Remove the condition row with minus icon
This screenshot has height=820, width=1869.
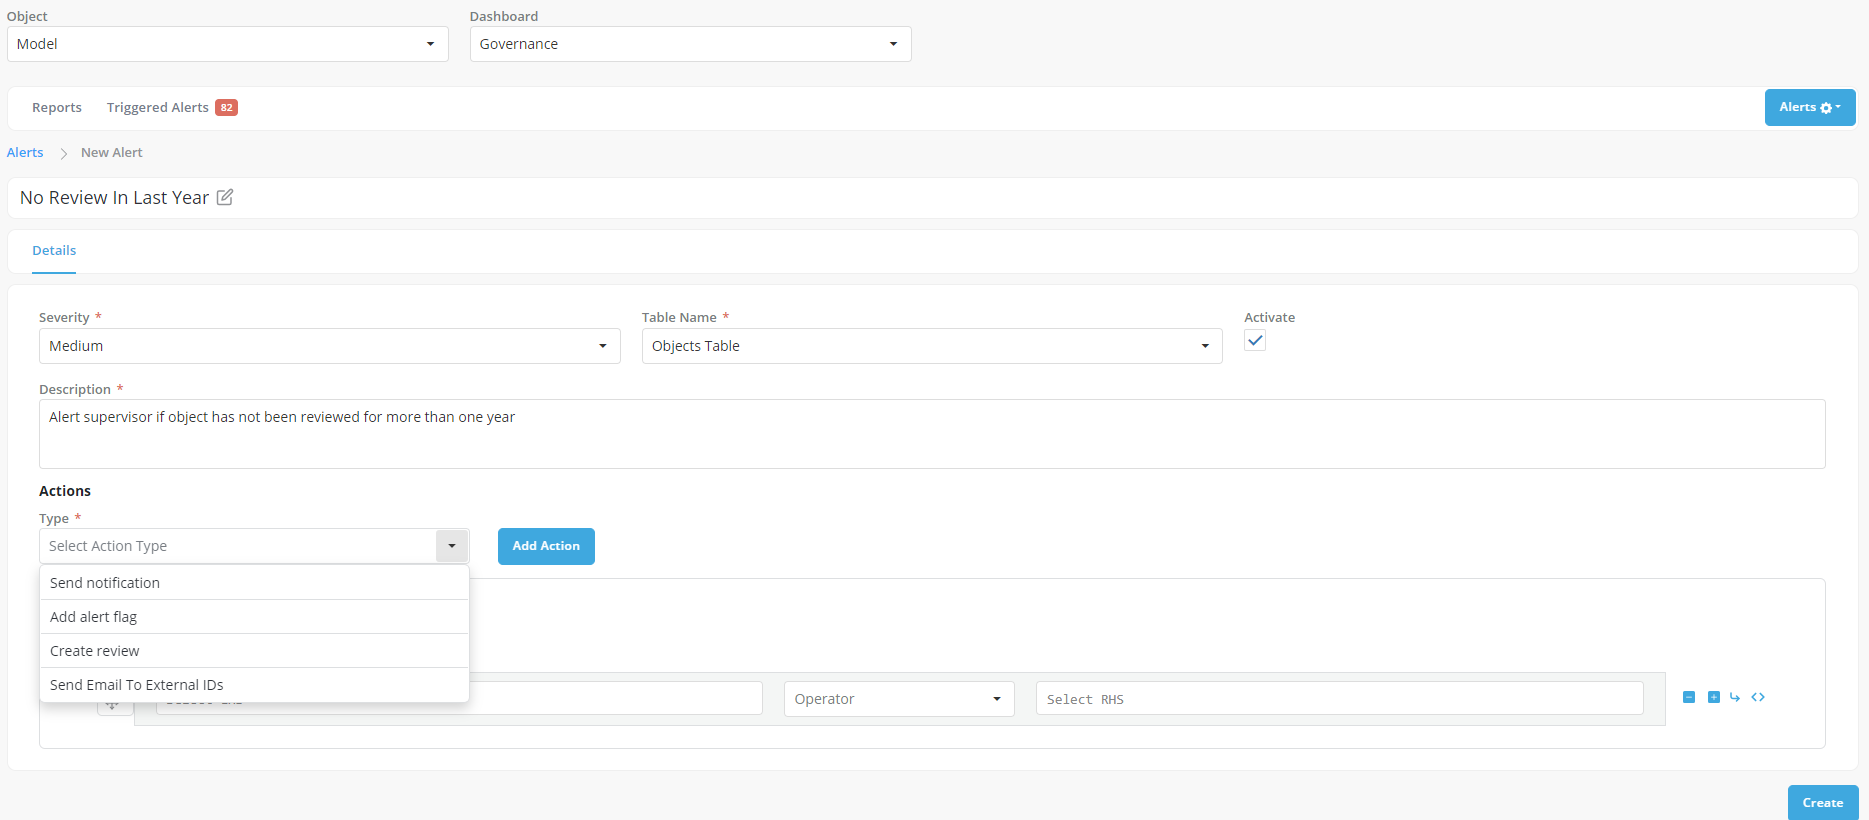(1689, 697)
